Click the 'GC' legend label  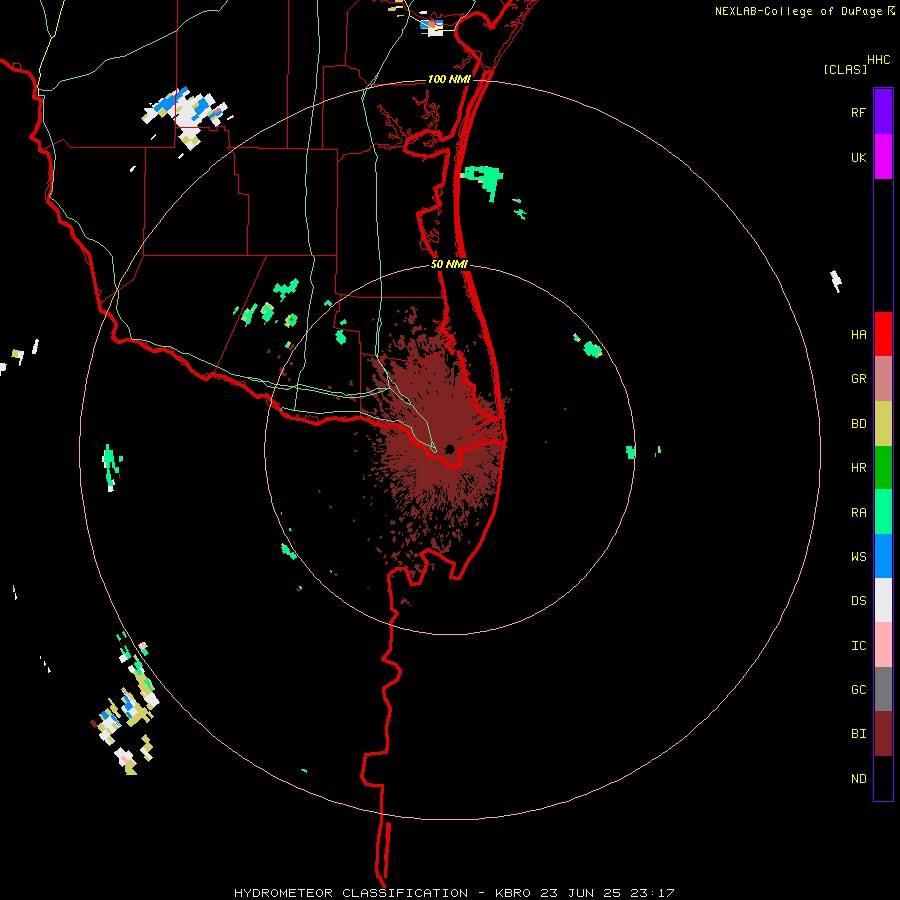coord(858,689)
